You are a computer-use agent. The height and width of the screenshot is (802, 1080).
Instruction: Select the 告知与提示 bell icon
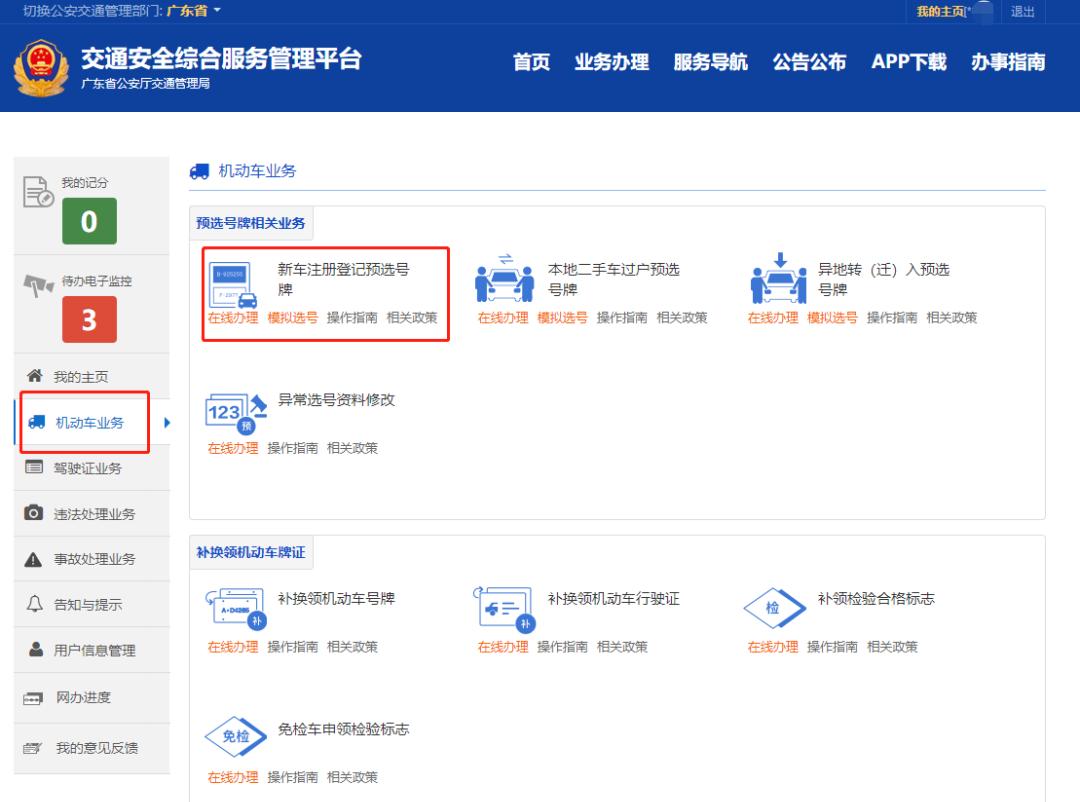pos(36,604)
